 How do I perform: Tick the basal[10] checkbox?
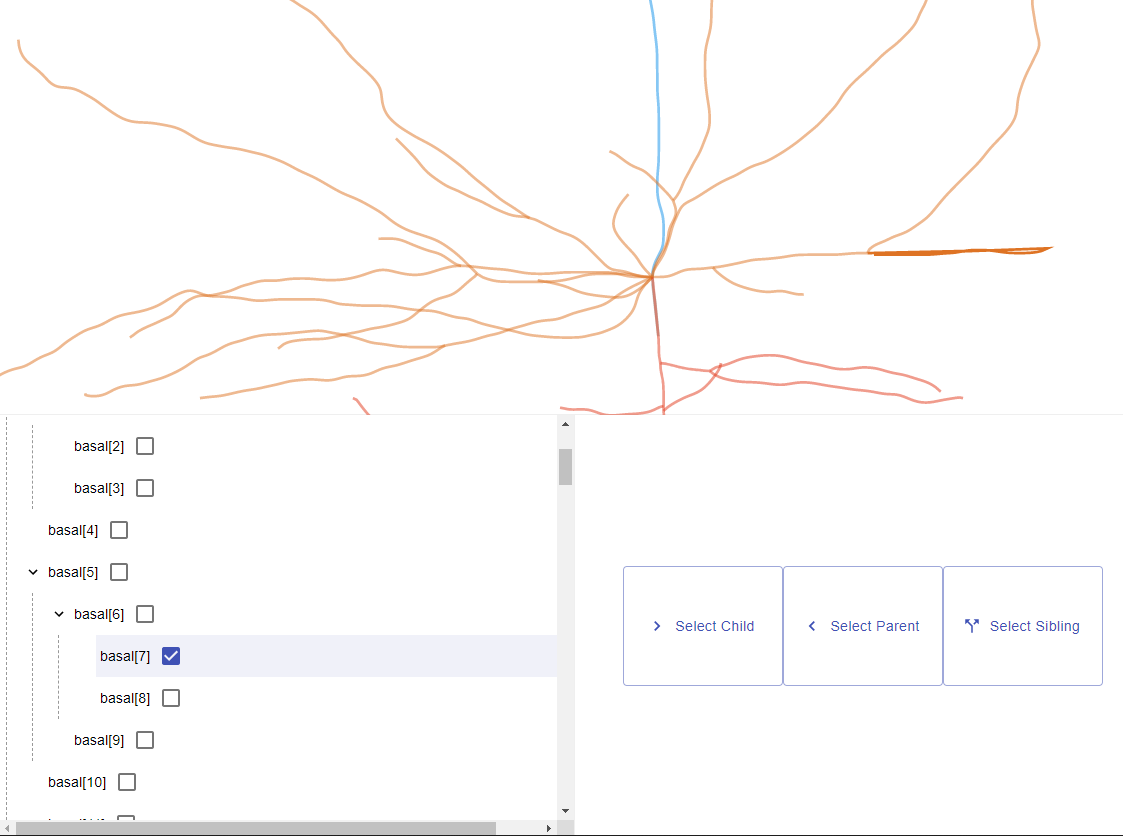tap(127, 782)
